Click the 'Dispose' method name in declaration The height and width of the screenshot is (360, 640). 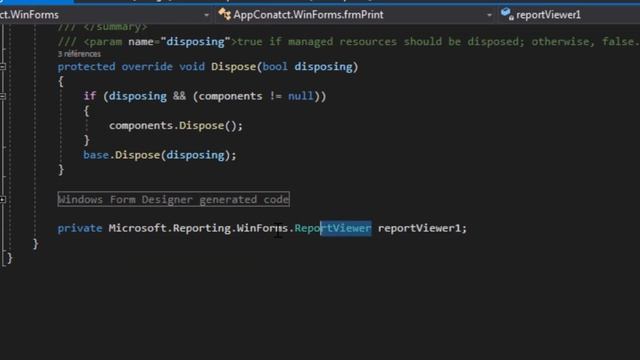click(x=234, y=67)
